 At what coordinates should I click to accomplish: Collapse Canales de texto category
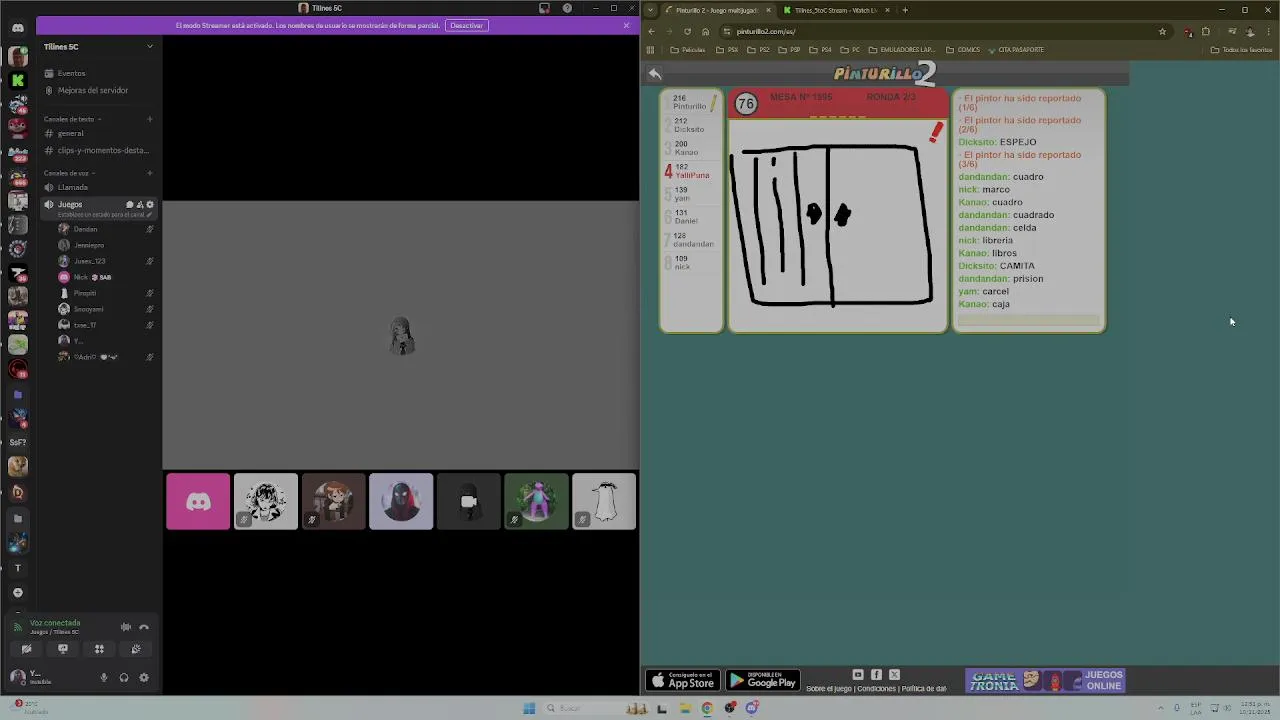[x=70, y=119]
